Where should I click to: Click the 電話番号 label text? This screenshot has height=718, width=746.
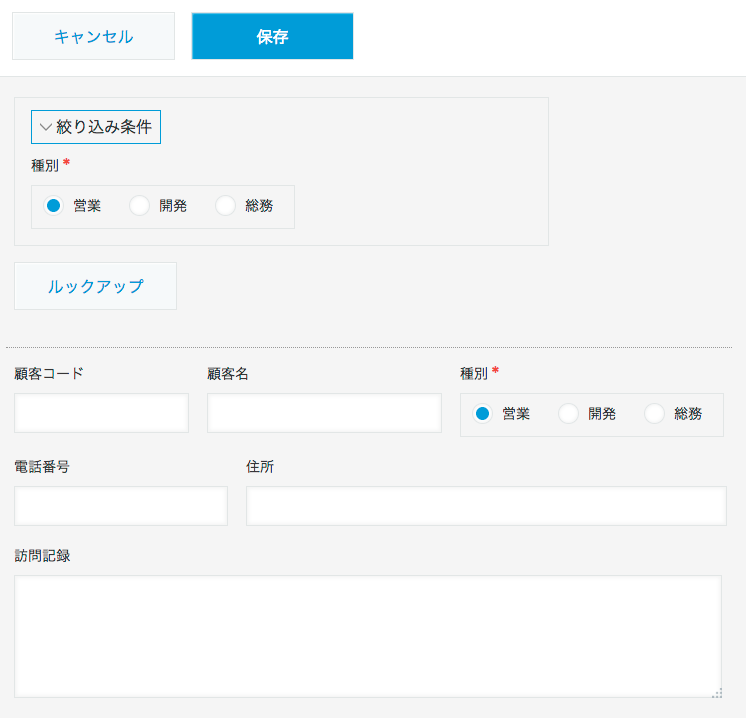coord(42,466)
